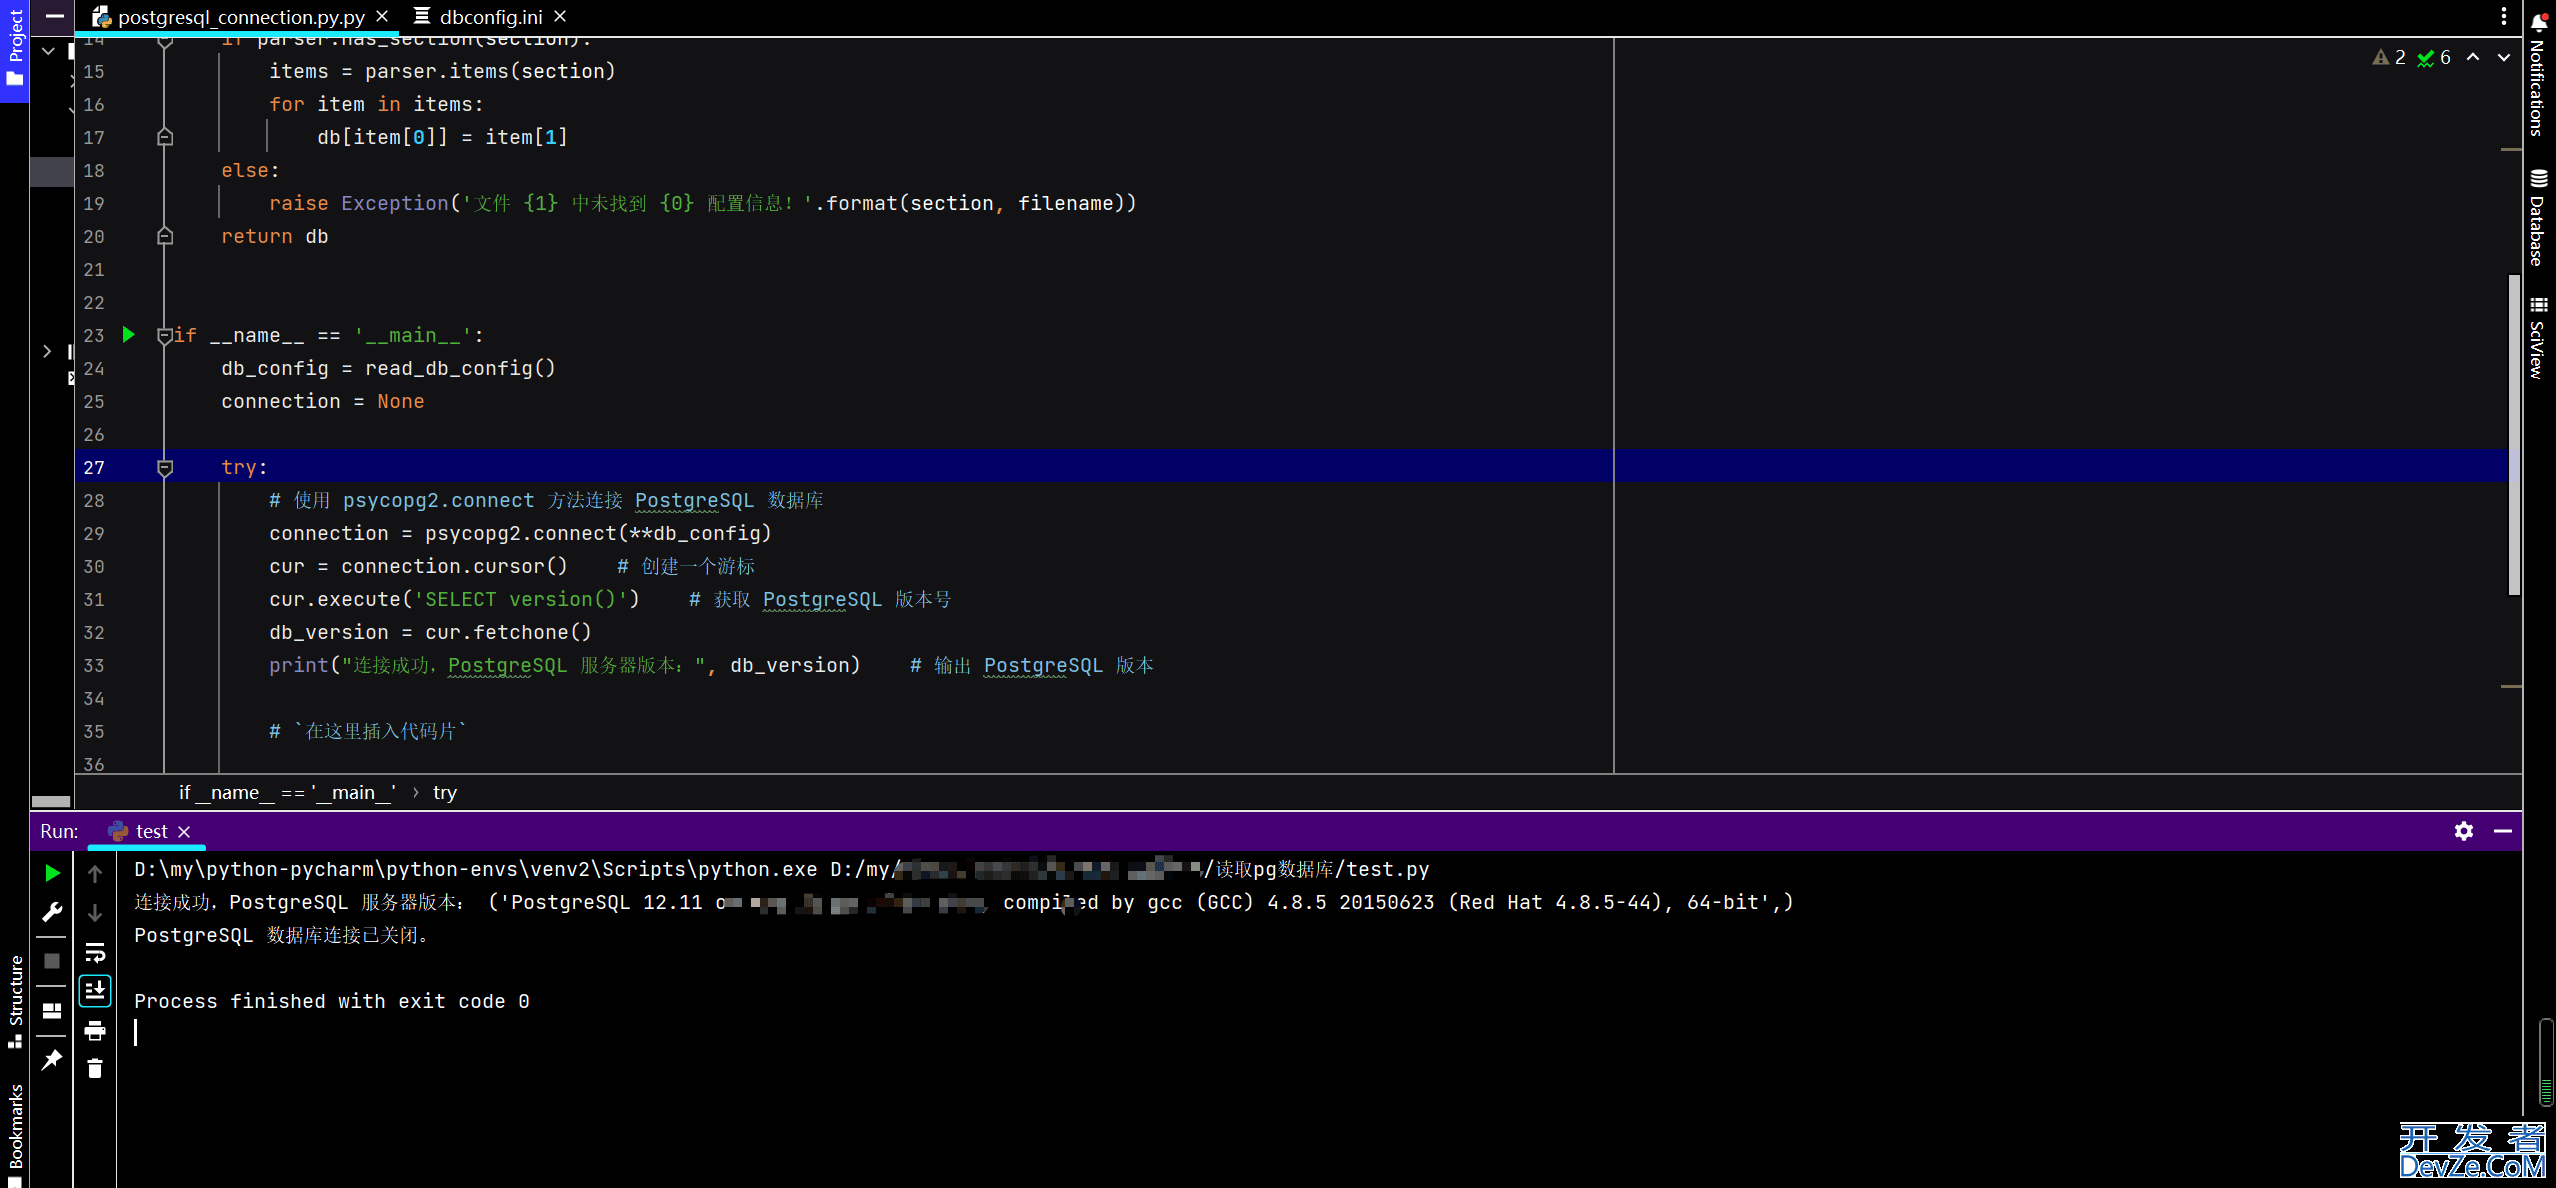
Task: Close the postgresql_connection.py.py tab
Action: pyautogui.click(x=382, y=17)
